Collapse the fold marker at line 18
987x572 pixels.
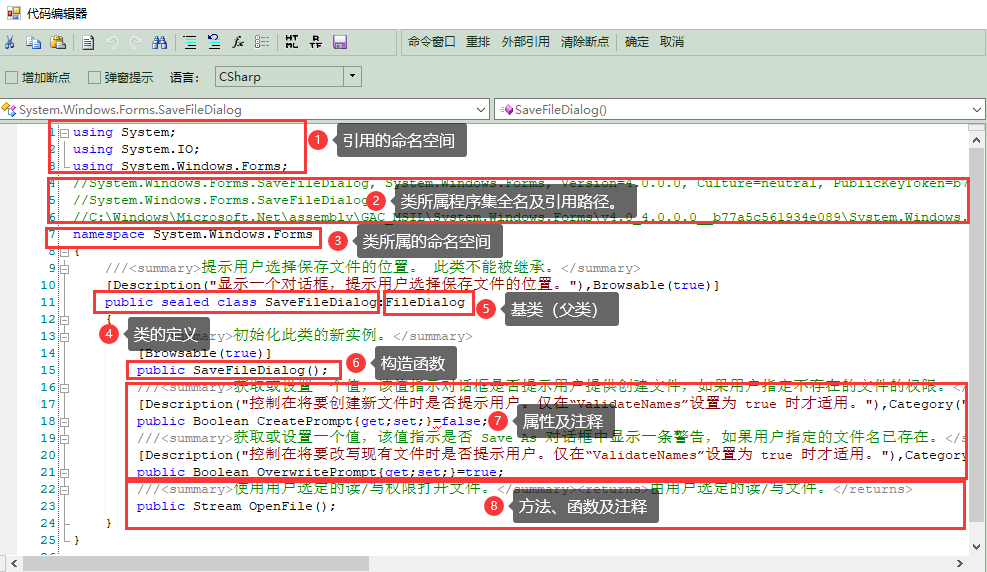point(64,422)
